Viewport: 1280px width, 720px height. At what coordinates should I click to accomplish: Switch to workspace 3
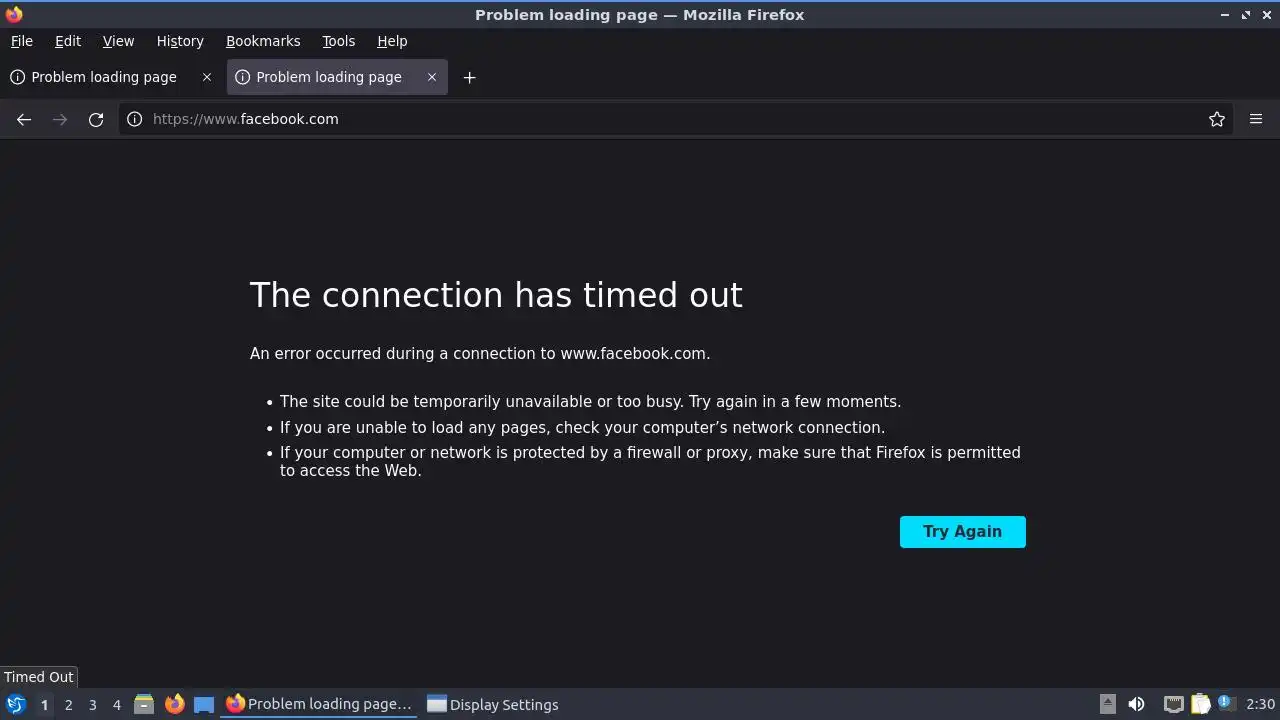(92, 705)
